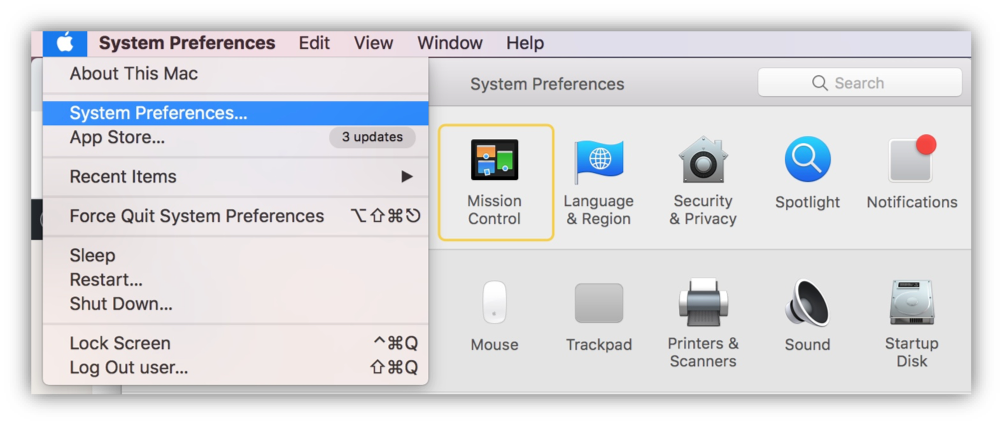Image resolution: width=1002 pixels, height=424 pixels.
Task: Click the Apple logo menu
Action: pos(65,43)
